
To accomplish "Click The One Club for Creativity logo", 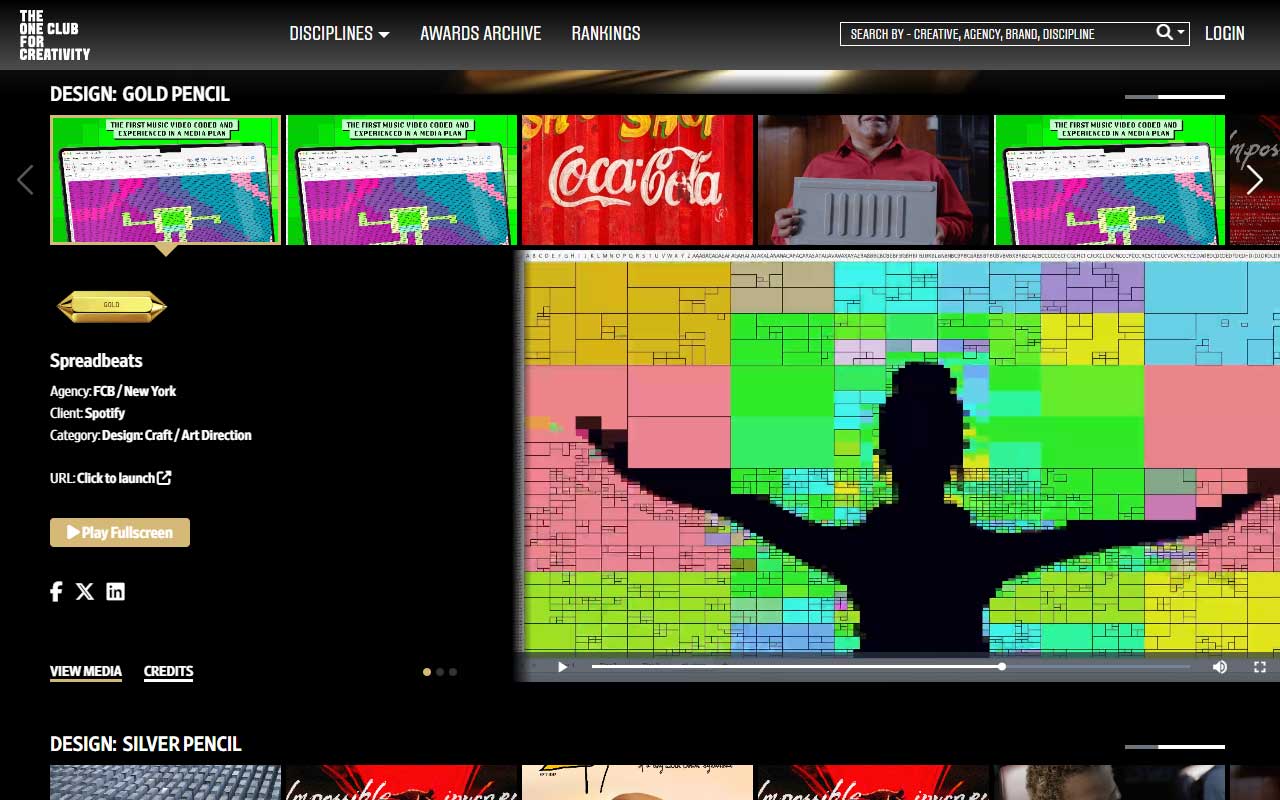I will pyautogui.click(x=55, y=35).
